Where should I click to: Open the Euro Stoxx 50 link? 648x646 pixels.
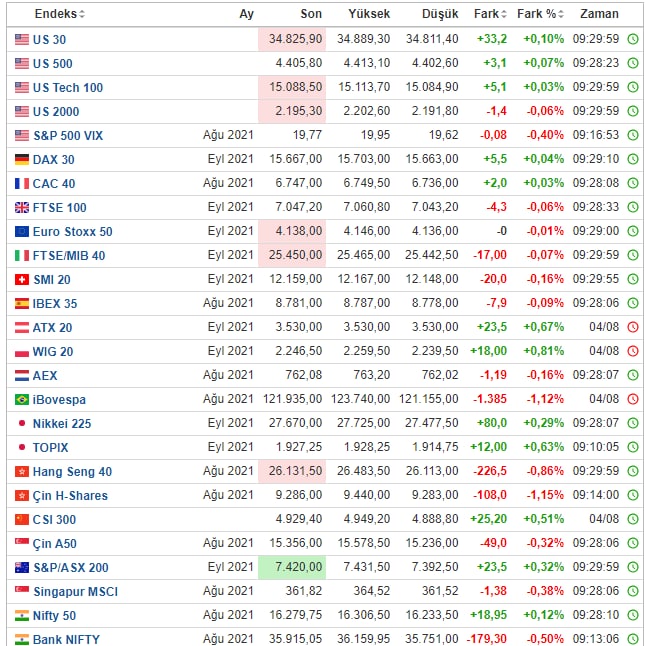pyautogui.click(x=72, y=231)
